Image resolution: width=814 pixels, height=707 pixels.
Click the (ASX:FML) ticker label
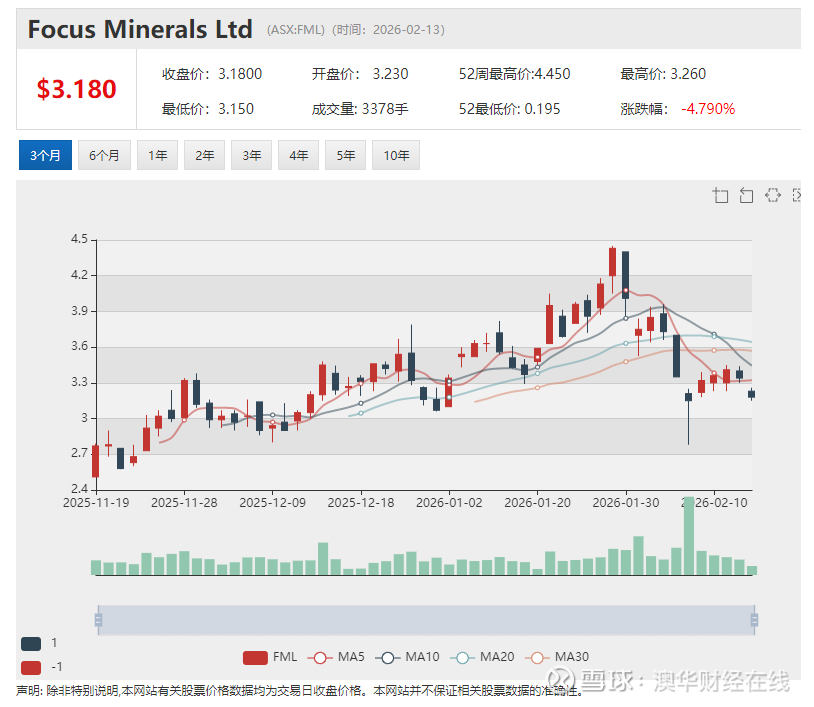click(296, 30)
